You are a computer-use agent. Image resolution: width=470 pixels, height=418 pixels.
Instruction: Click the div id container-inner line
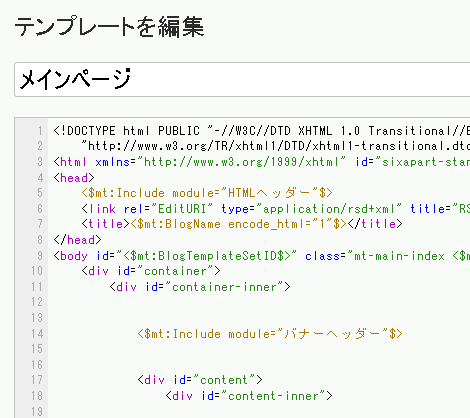pyautogui.click(x=200, y=287)
